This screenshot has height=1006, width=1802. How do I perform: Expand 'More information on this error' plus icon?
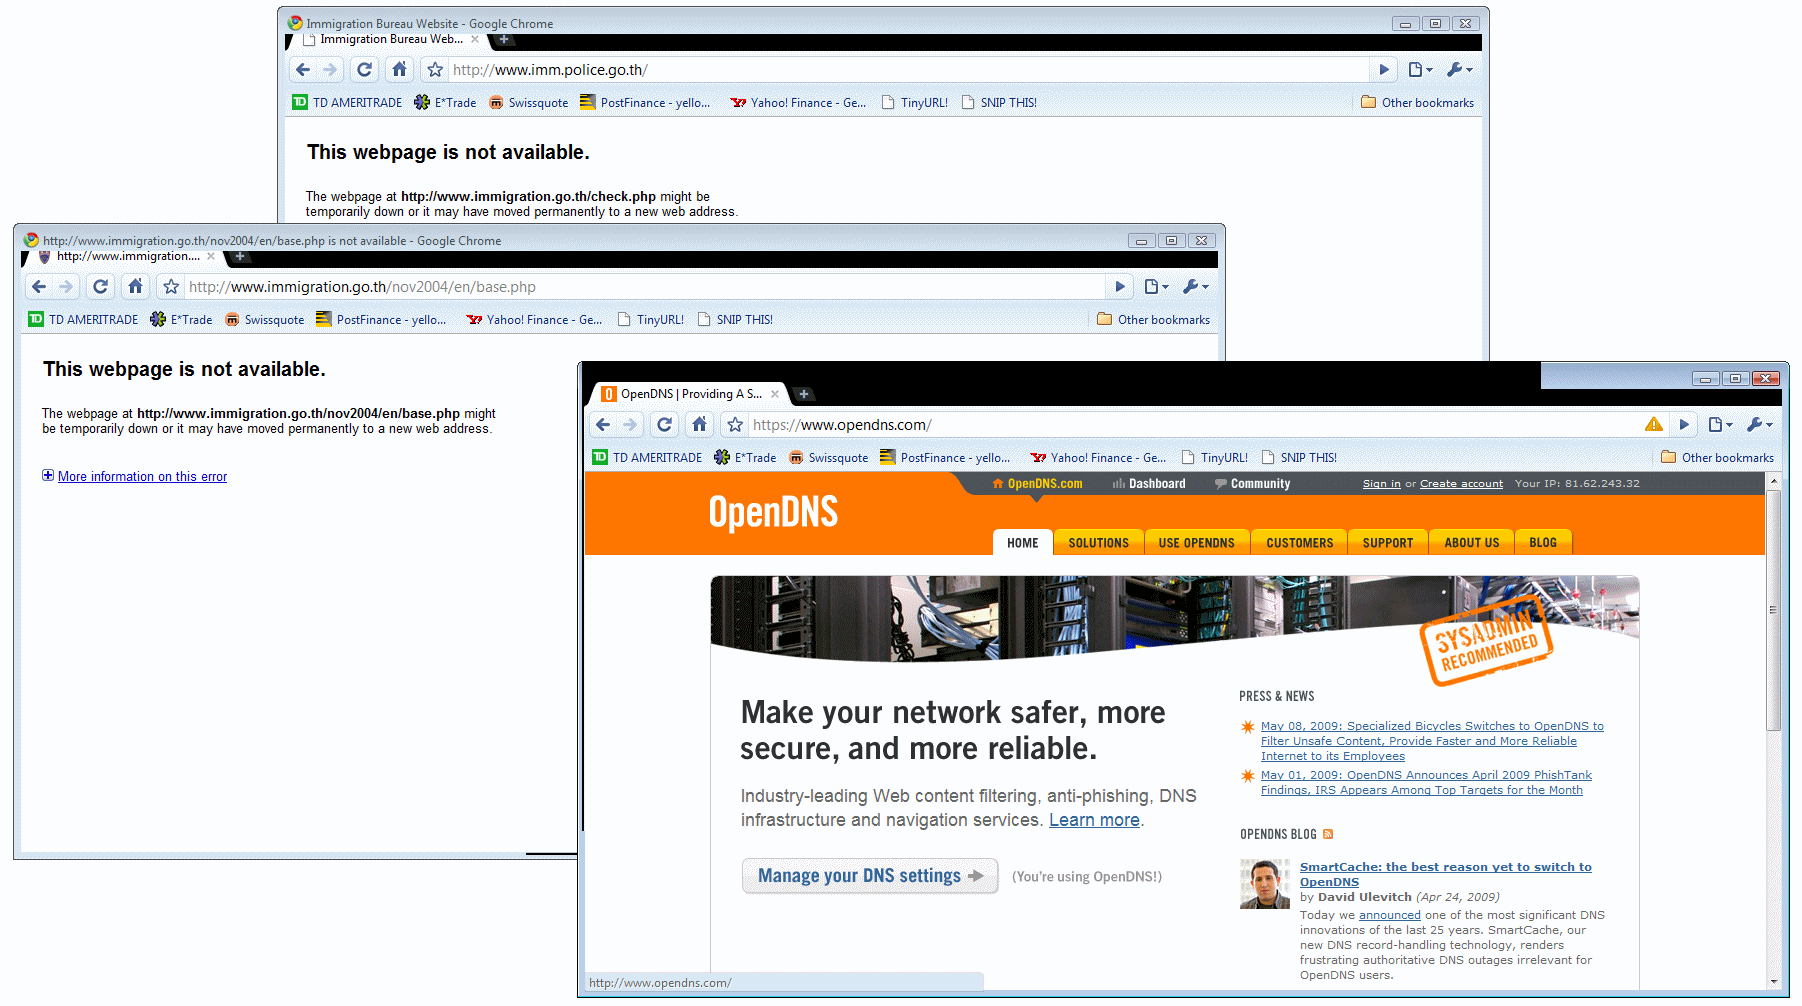tap(48, 475)
